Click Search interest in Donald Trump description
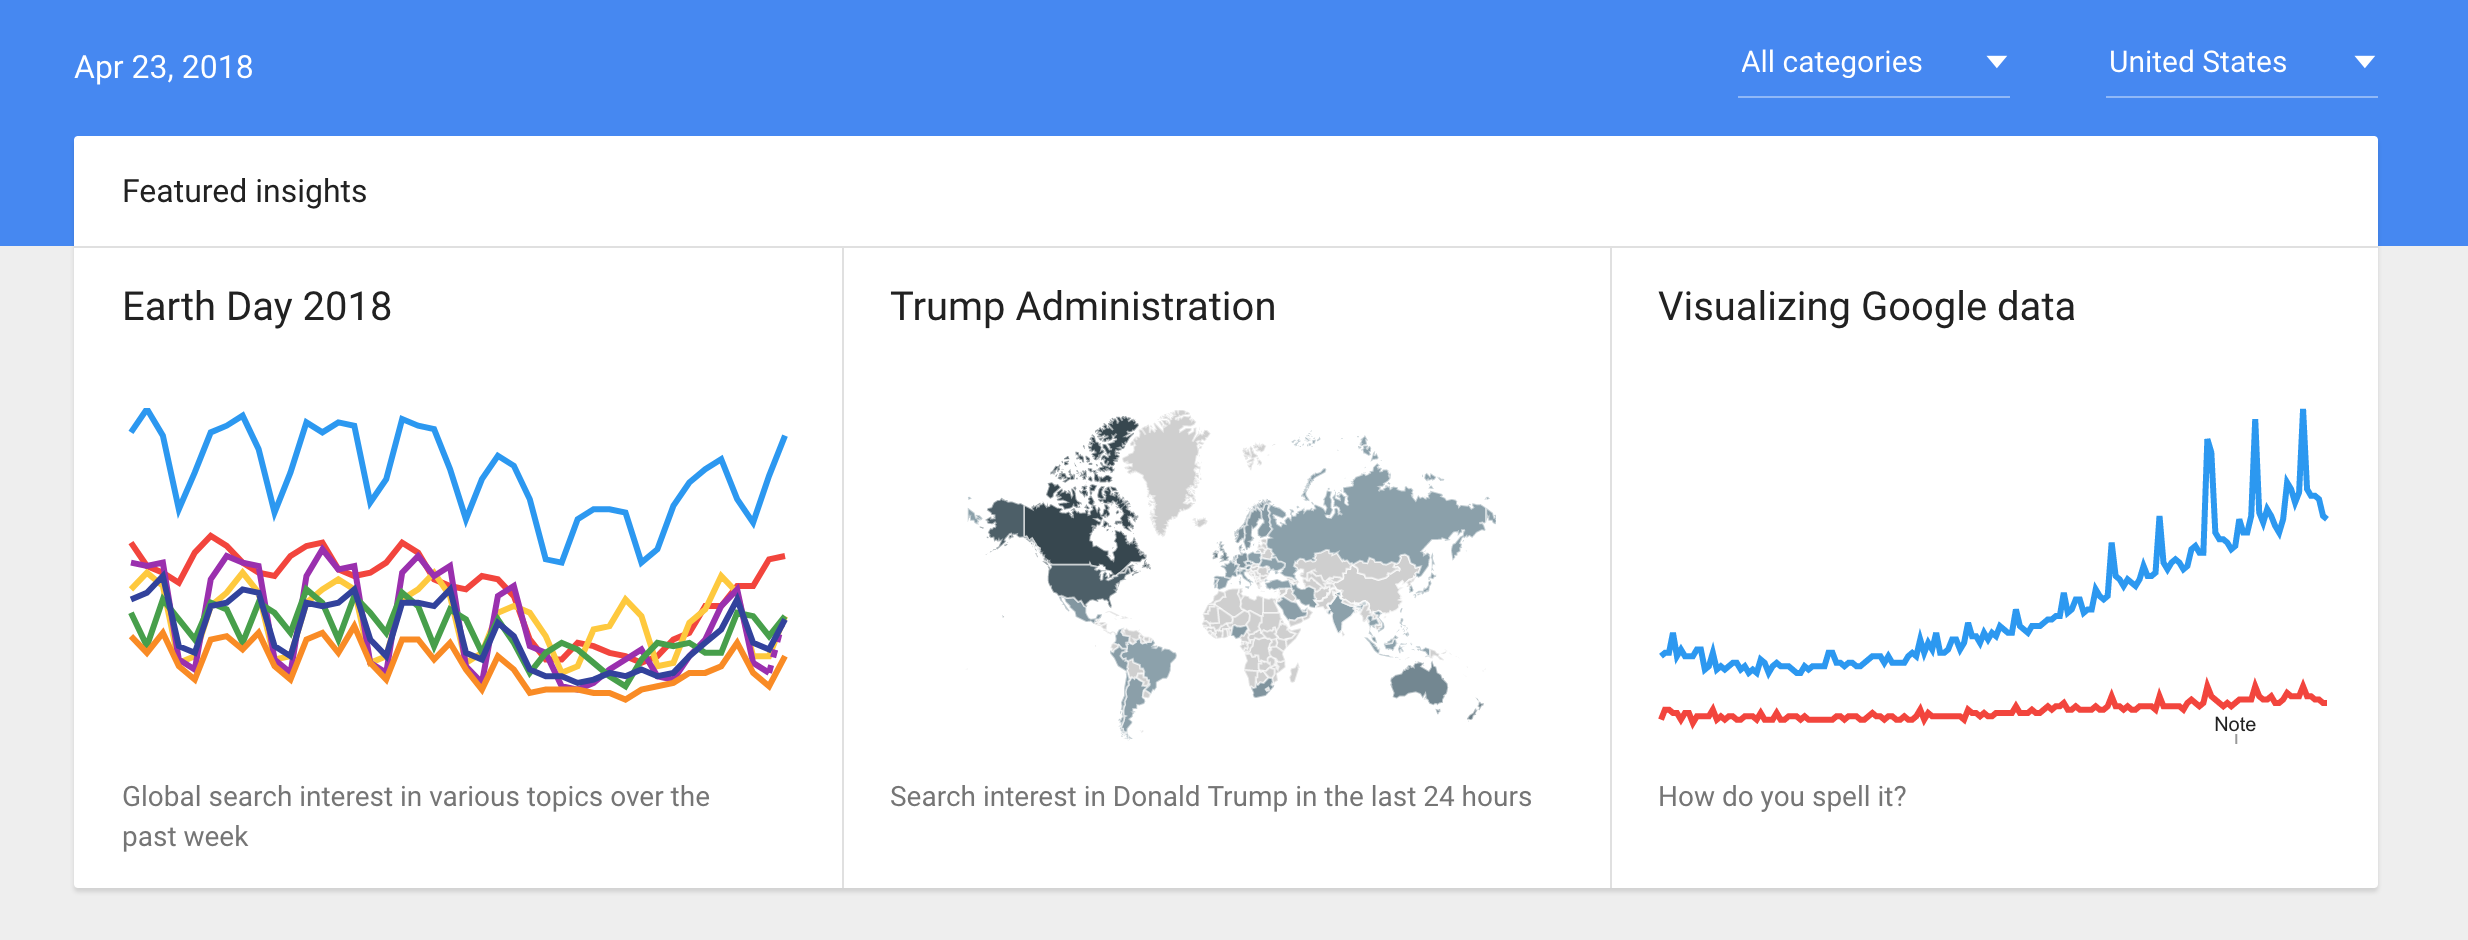Image resolution: width=2468 pixels, height=940 pixels. click(1210, 796)
